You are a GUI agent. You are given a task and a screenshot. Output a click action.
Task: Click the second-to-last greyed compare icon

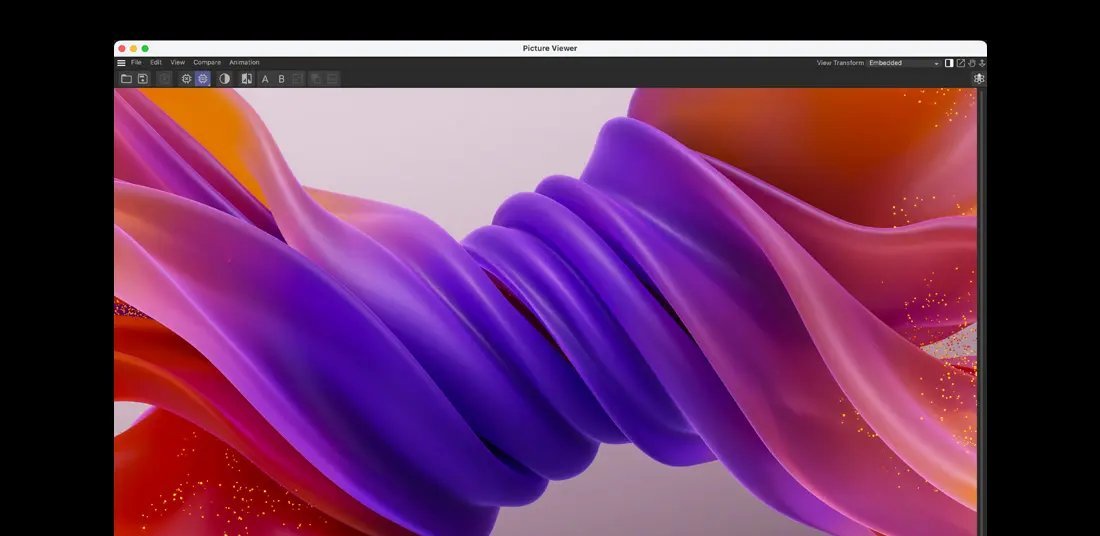tap(316, 79)
